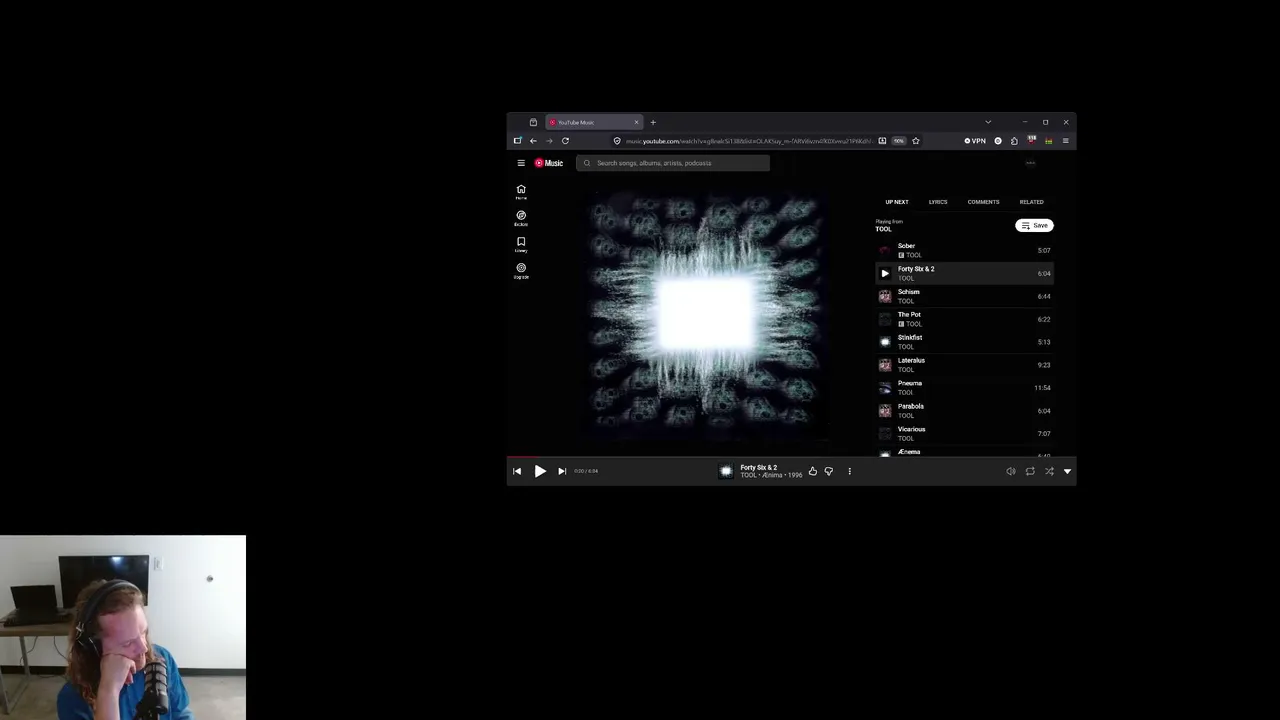Select Vicarious in the queue
This screenshot has width=1280, height=720.
(x=964, y=434)
